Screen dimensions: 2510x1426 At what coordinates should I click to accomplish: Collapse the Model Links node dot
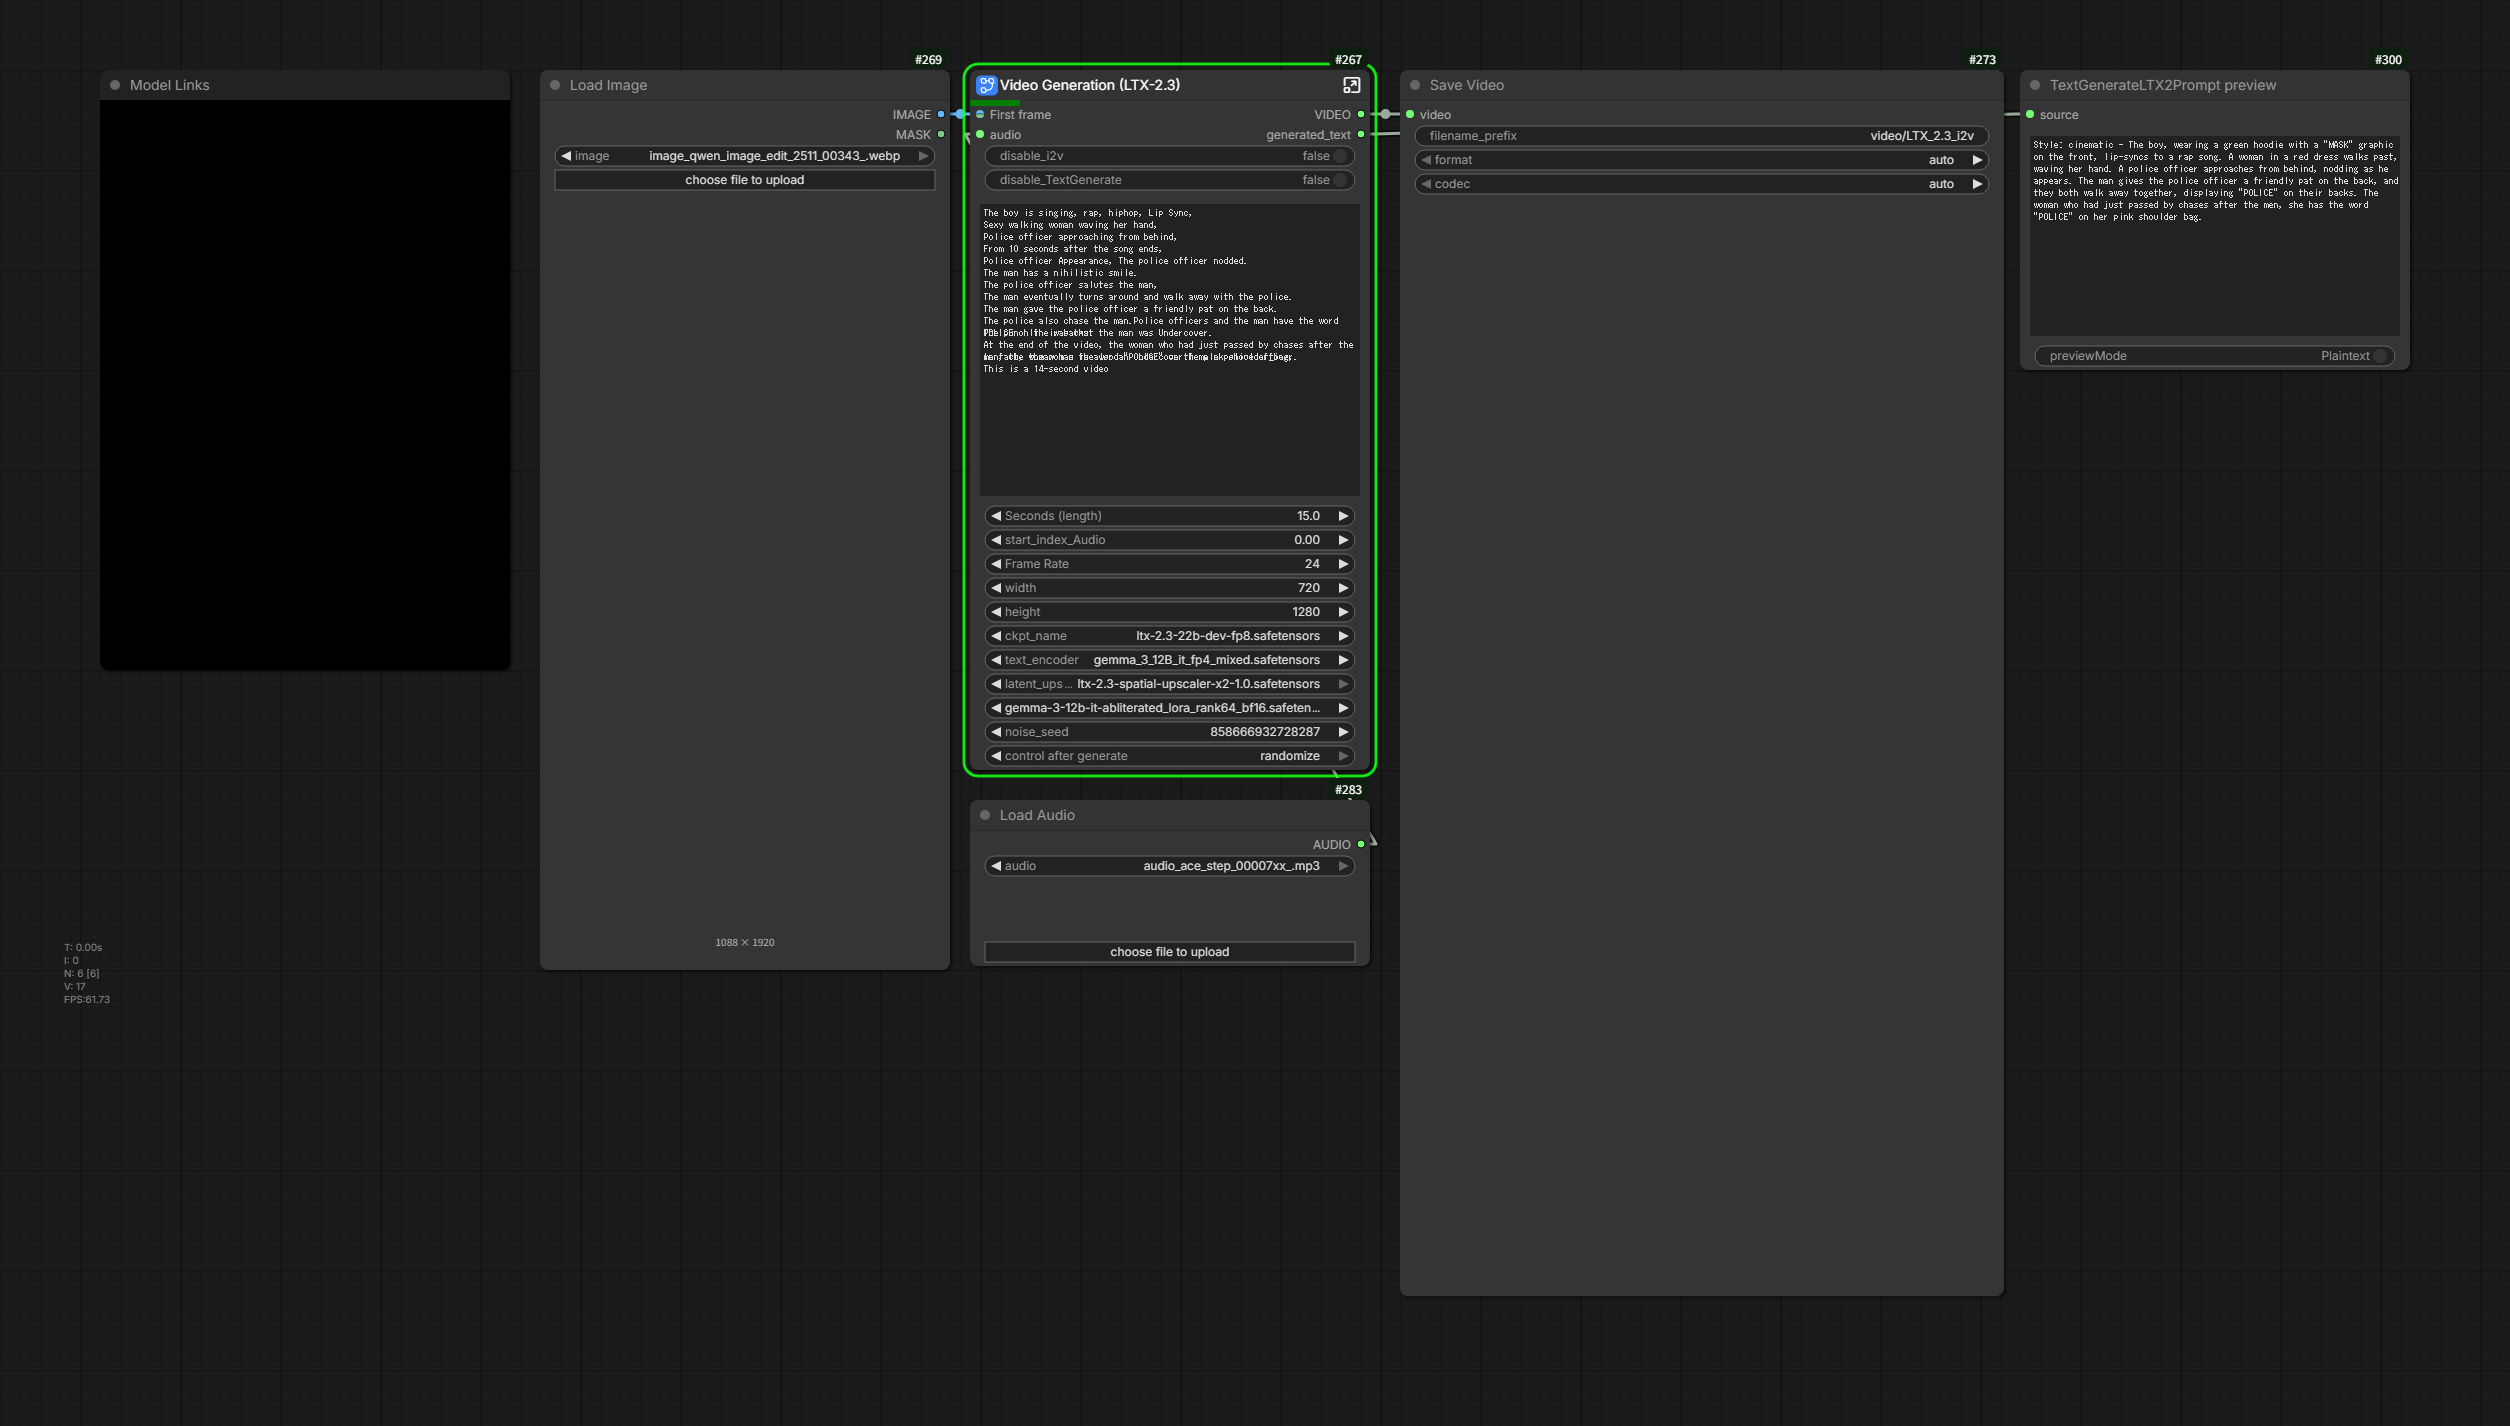click(x=115, y=85)
